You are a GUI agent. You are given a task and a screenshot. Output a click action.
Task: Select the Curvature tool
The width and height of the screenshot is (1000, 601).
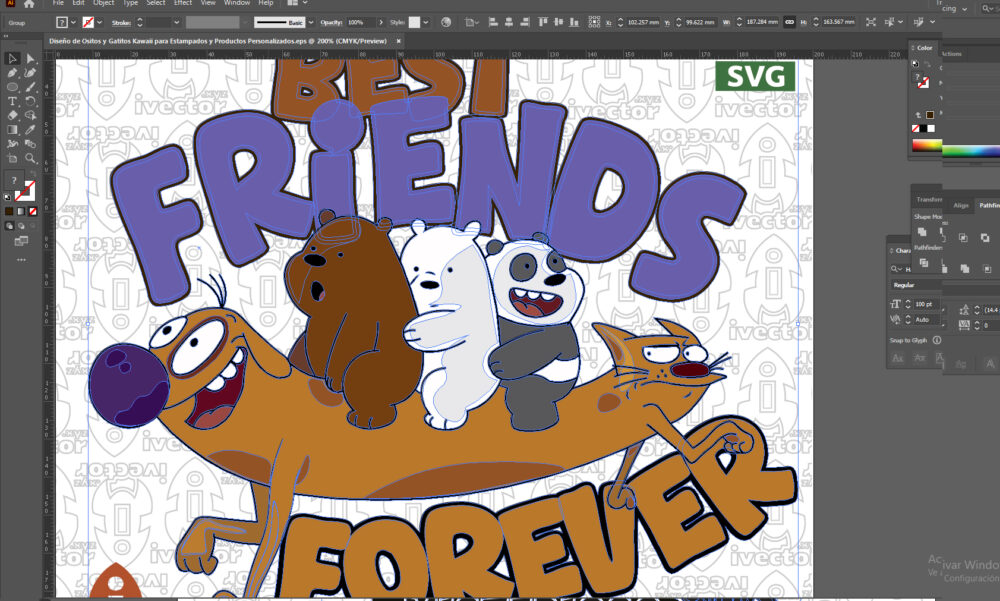click(x=30, y=73)
